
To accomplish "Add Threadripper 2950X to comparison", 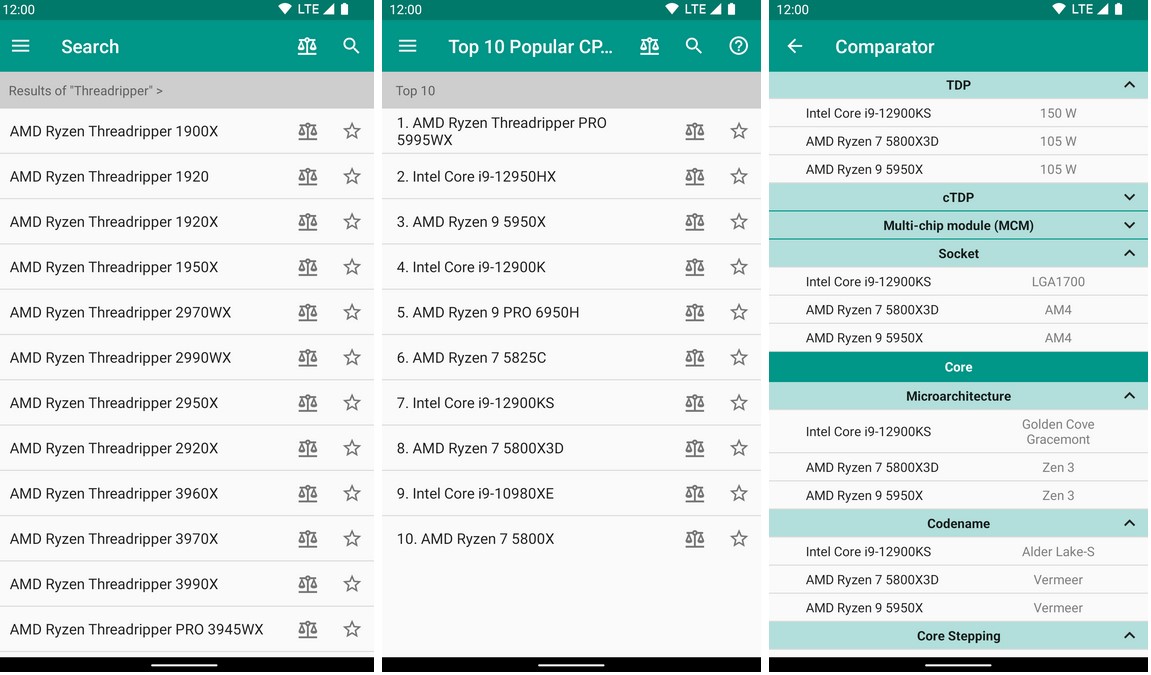I will (308, 403).
